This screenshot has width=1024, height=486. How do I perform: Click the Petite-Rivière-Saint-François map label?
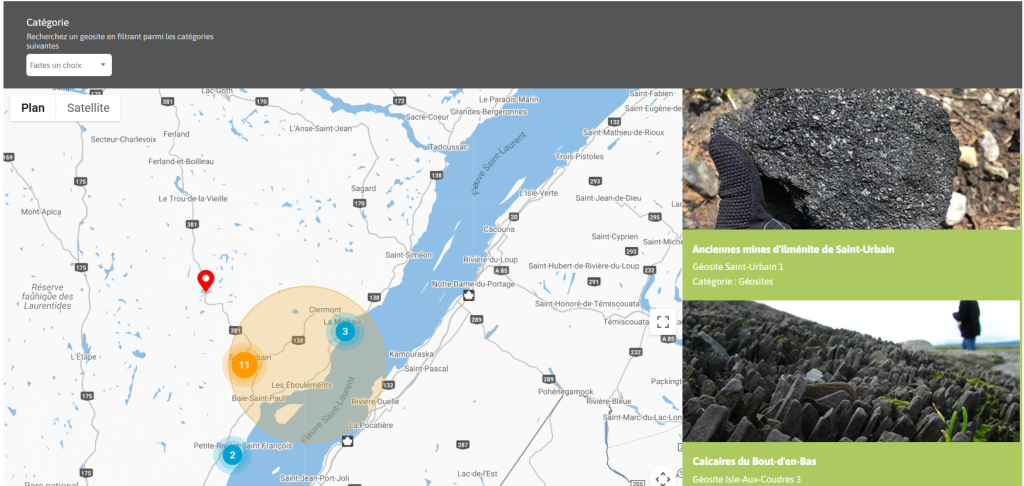(x=243, y=446)
